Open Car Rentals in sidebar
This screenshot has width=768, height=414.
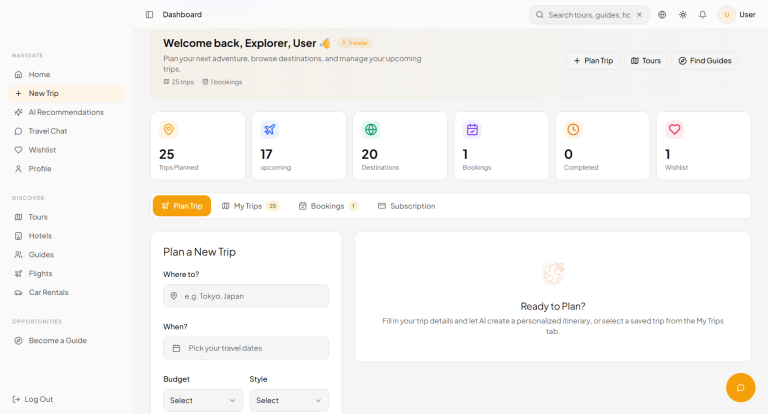47,292
